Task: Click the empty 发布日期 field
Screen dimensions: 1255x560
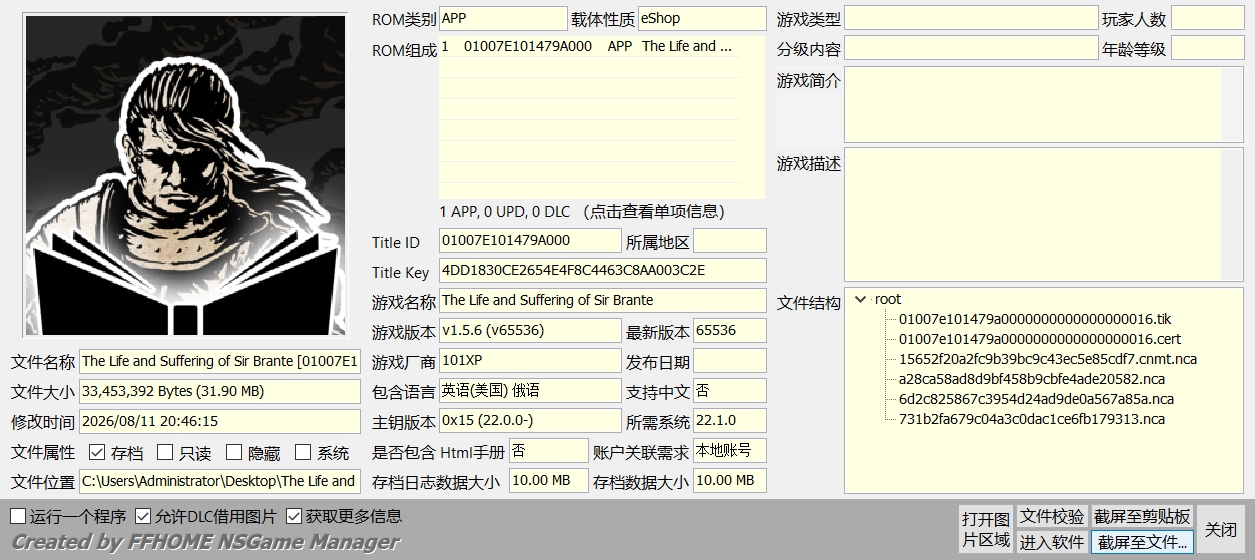Action: 729,361
